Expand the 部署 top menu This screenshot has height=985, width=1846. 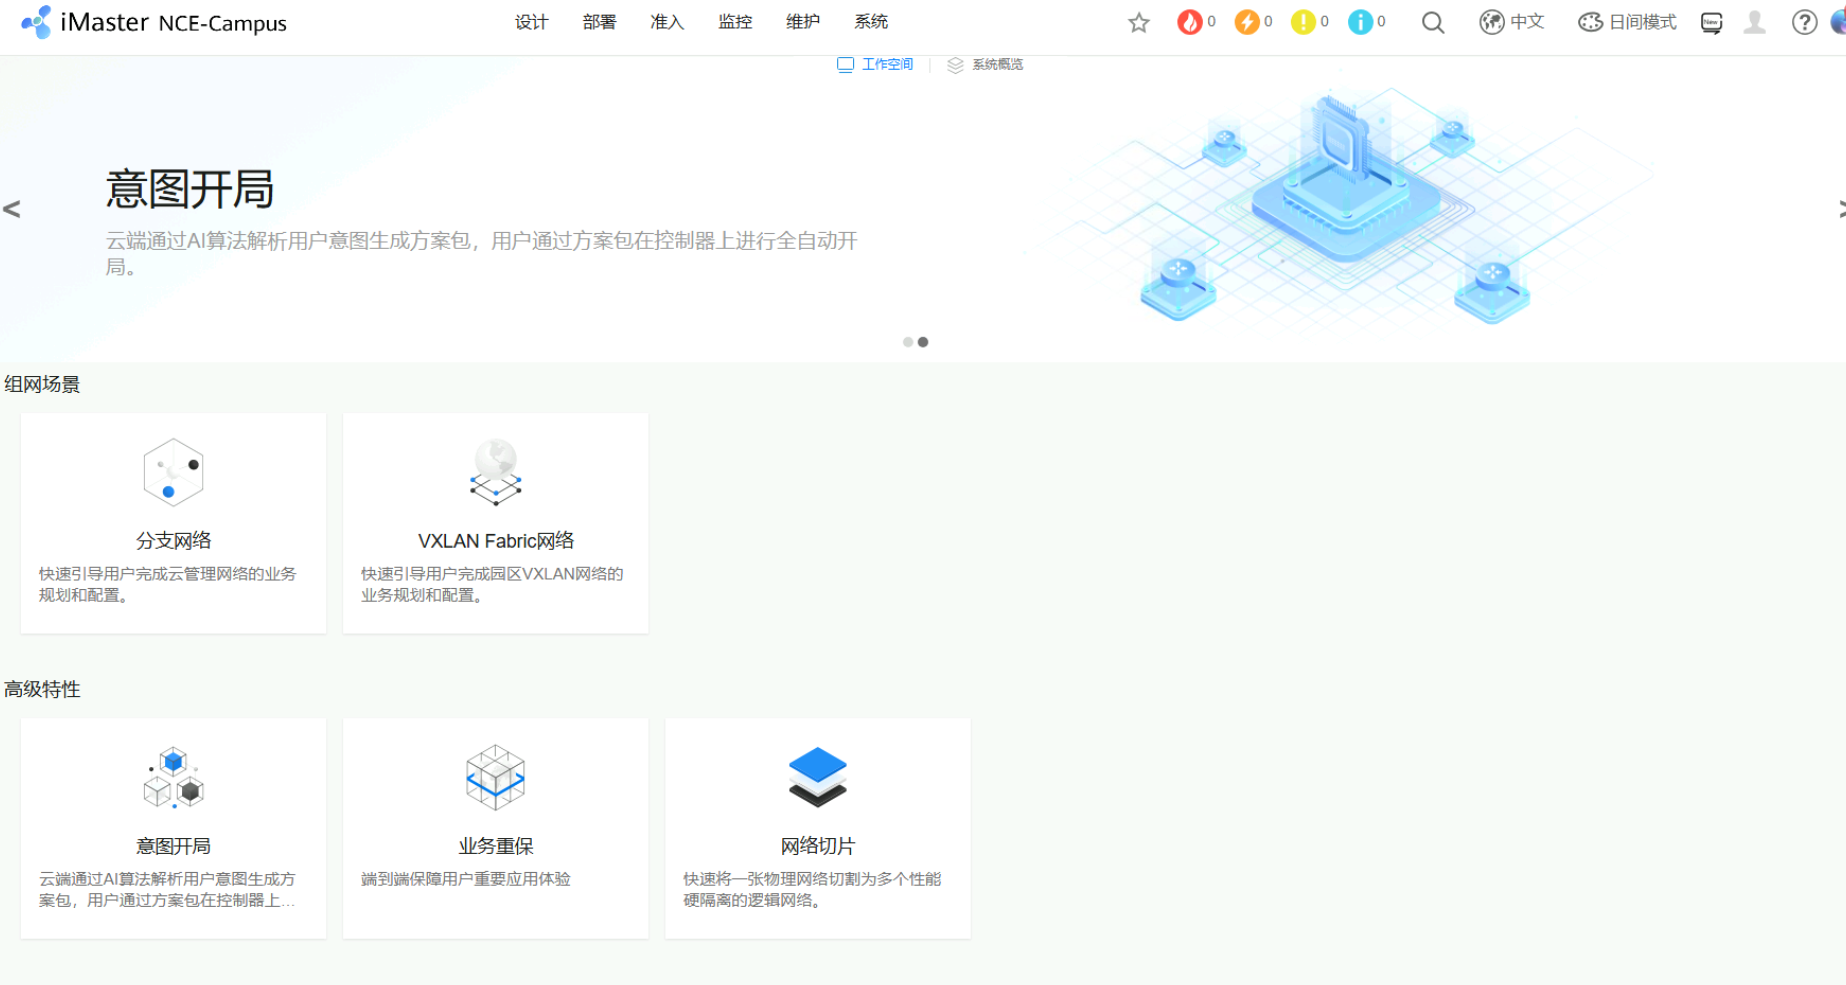[x=599, y=22]
